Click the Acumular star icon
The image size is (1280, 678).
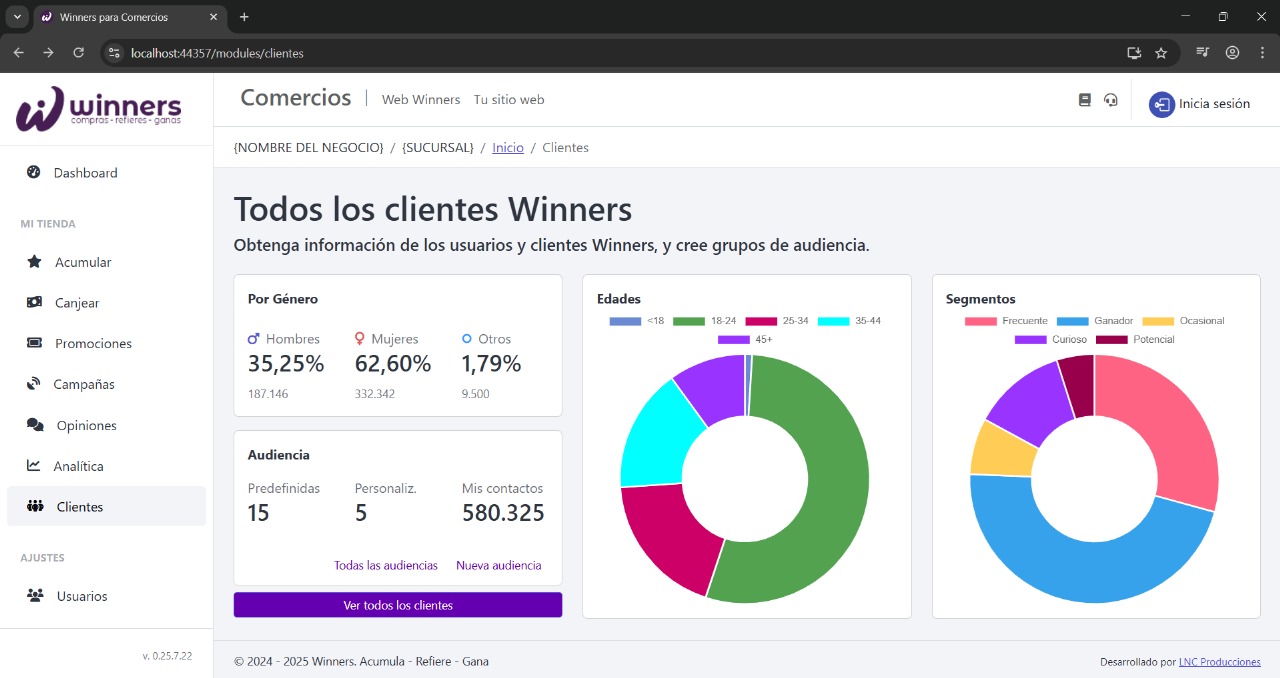coord(34,262)
